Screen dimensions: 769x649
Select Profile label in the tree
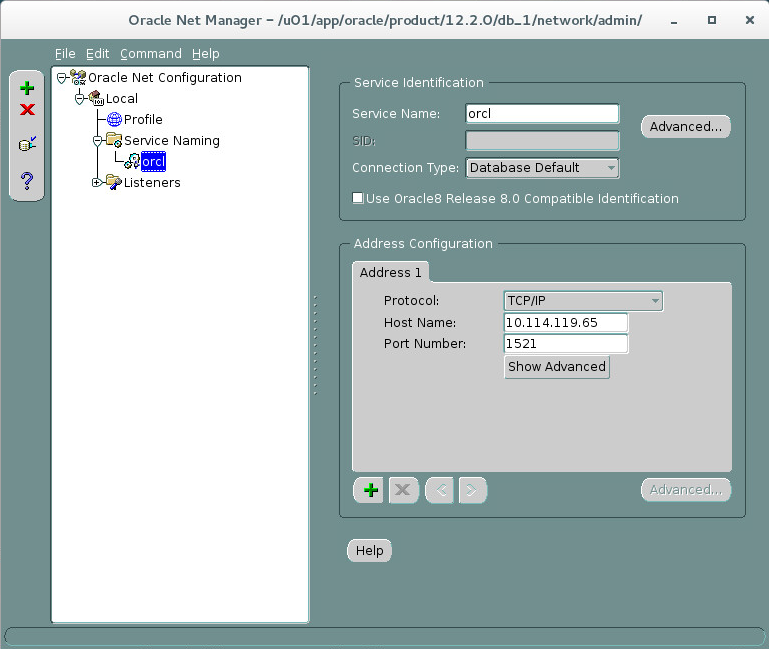[143, 119]
